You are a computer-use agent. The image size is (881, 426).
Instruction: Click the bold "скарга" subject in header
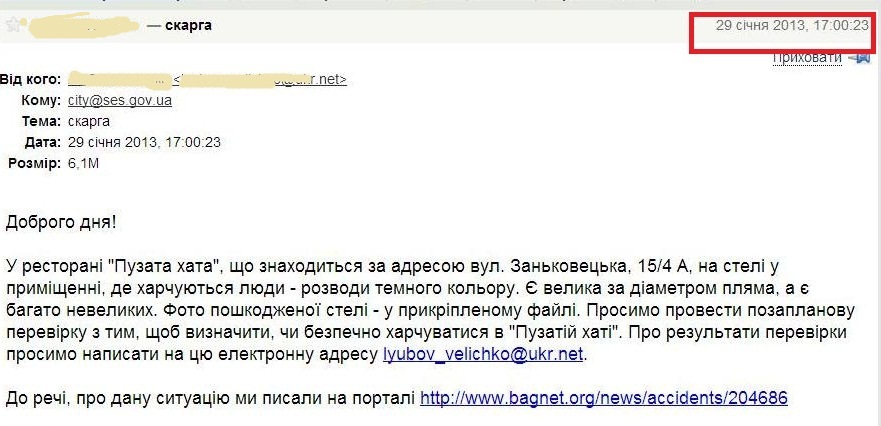(x=188, y=25)
